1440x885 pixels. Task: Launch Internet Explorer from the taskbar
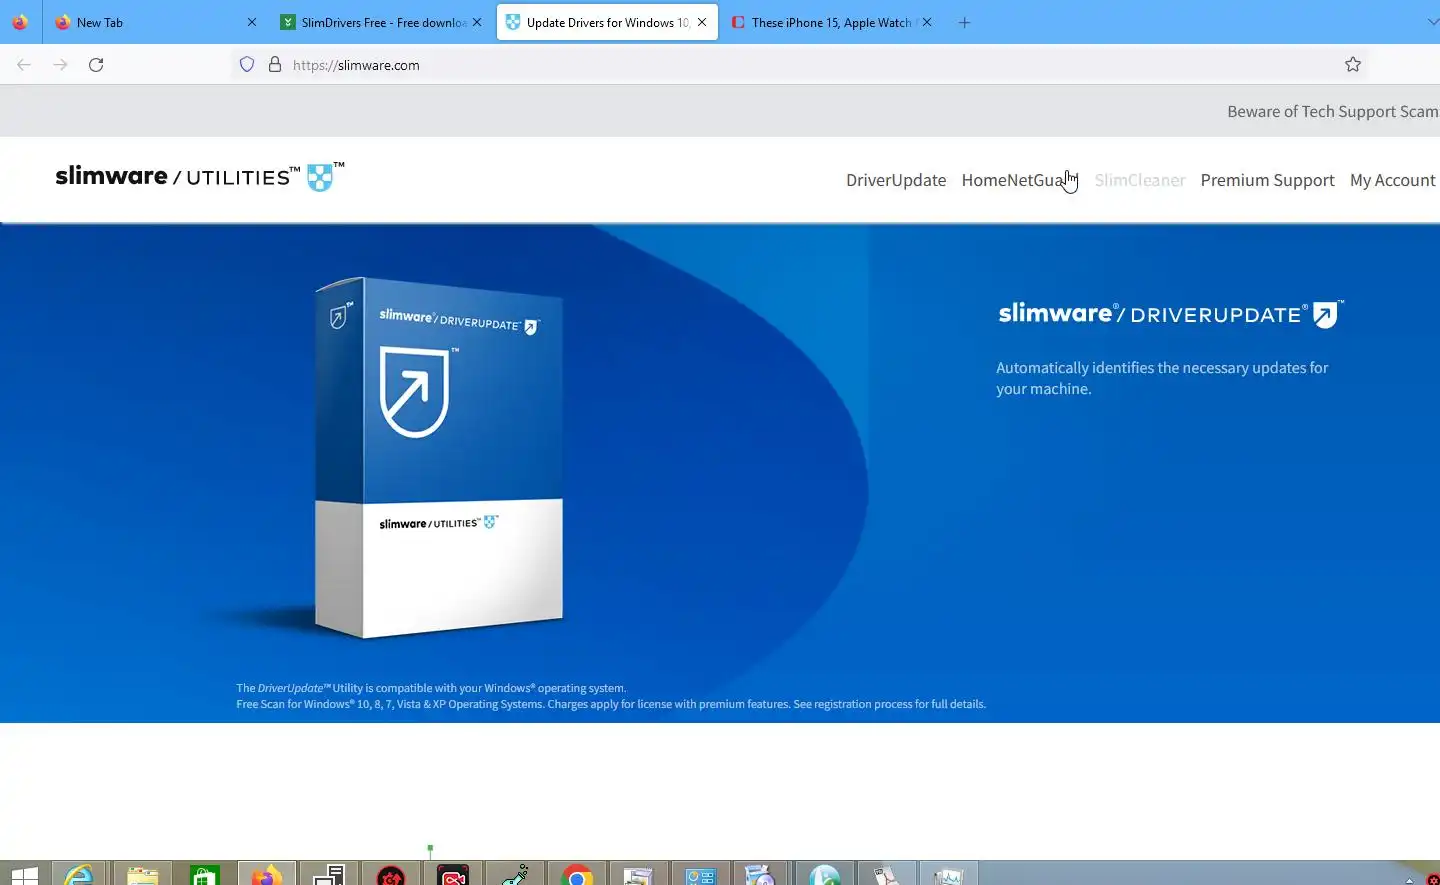click(79, 875)
